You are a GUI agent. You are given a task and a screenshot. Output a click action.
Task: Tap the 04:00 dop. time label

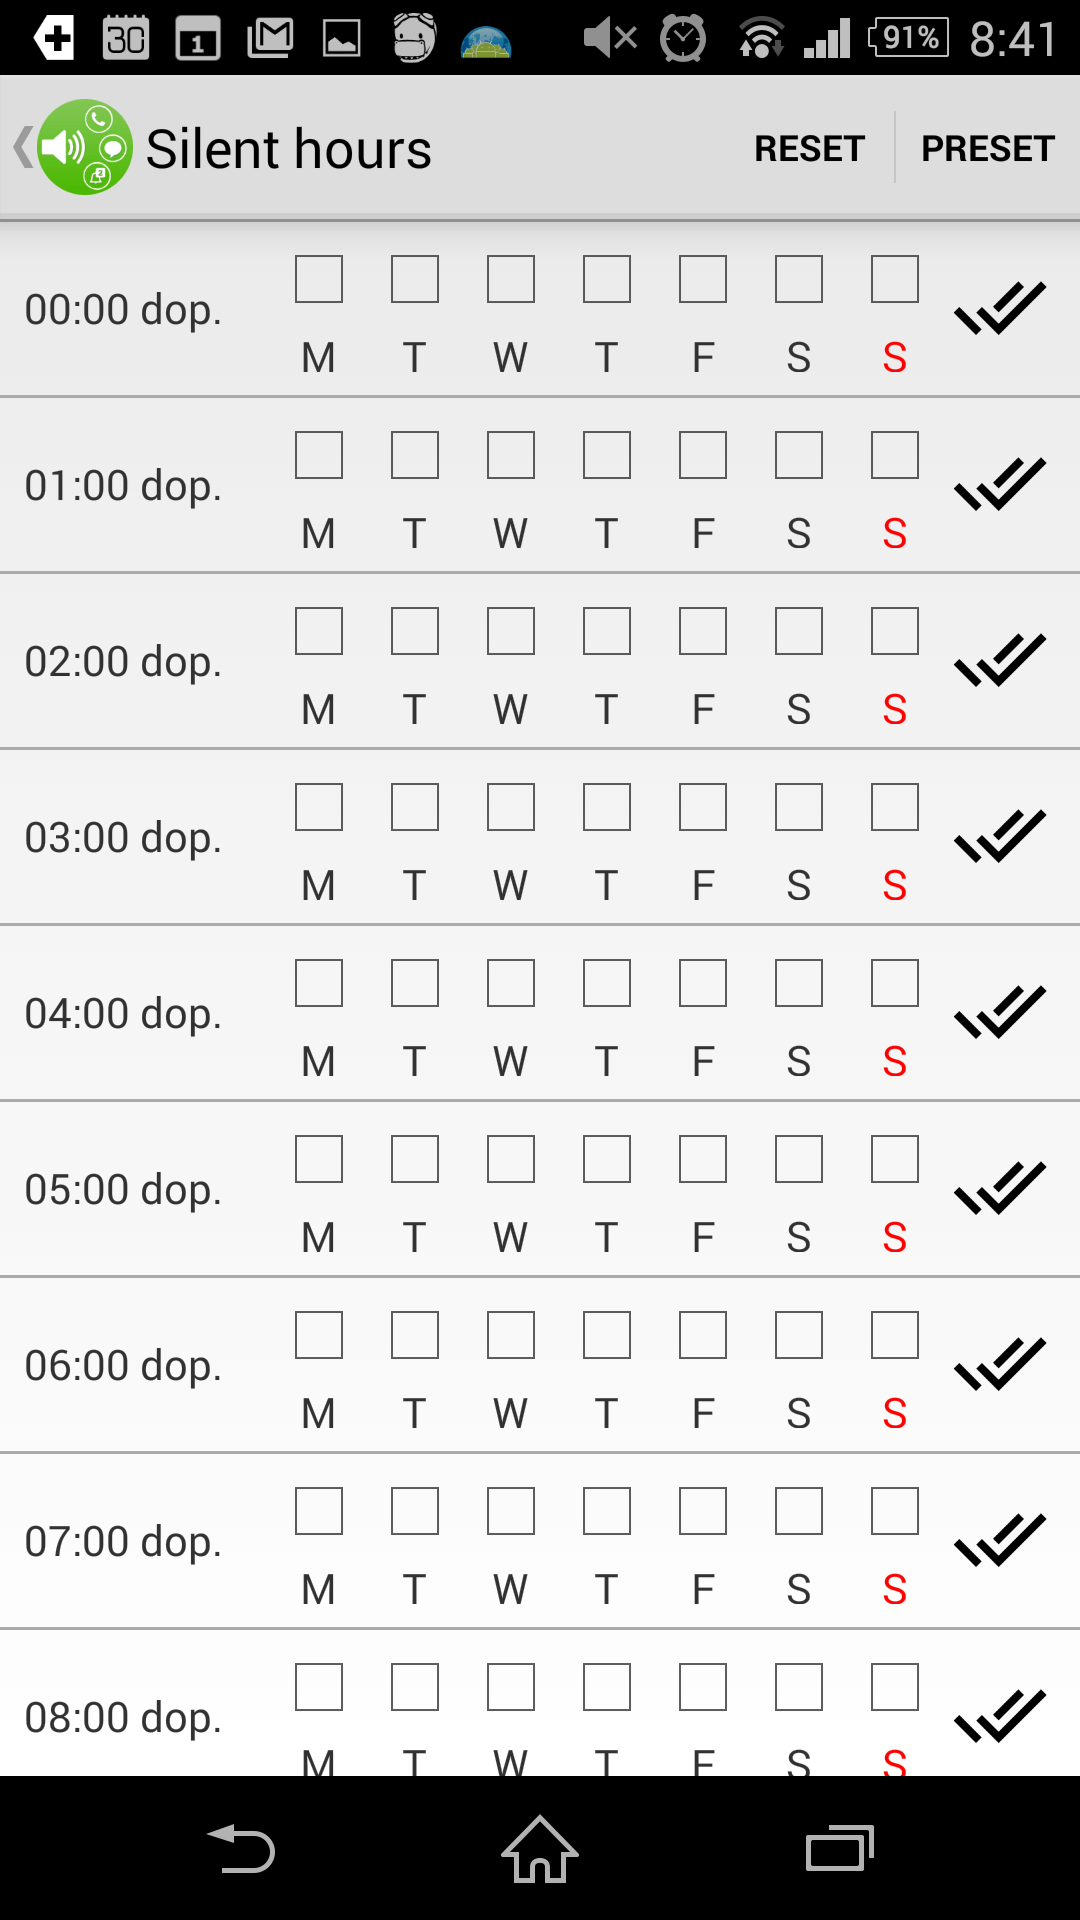(x=123, y=1013)
